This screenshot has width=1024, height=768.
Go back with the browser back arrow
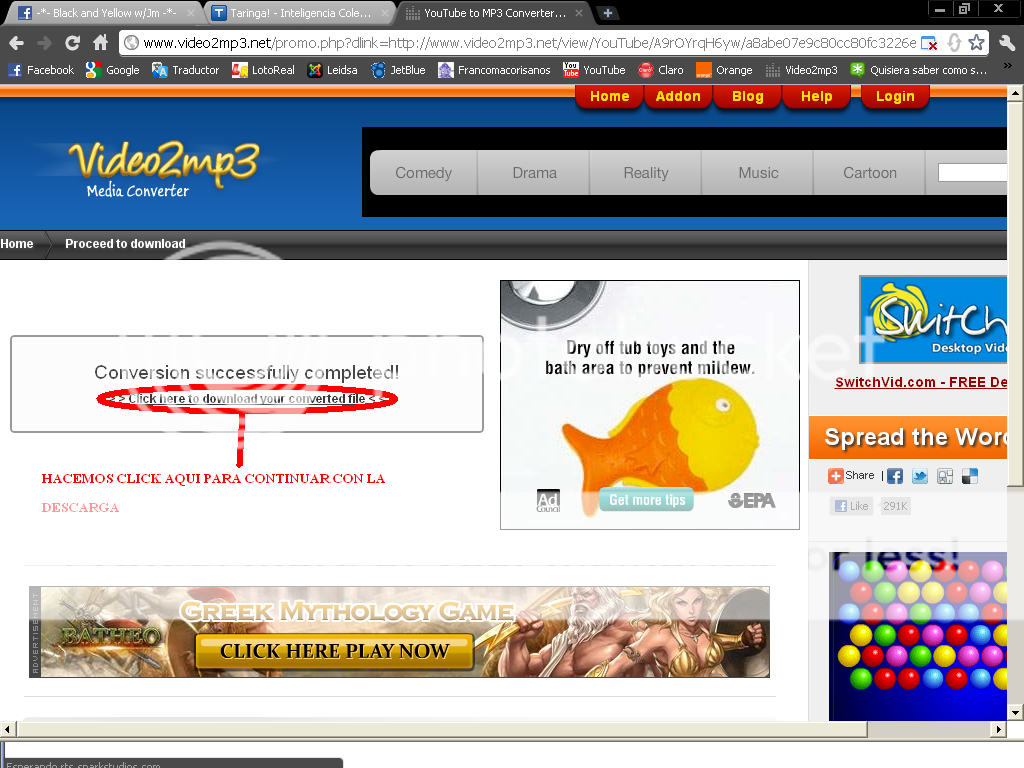pos(16,43)
